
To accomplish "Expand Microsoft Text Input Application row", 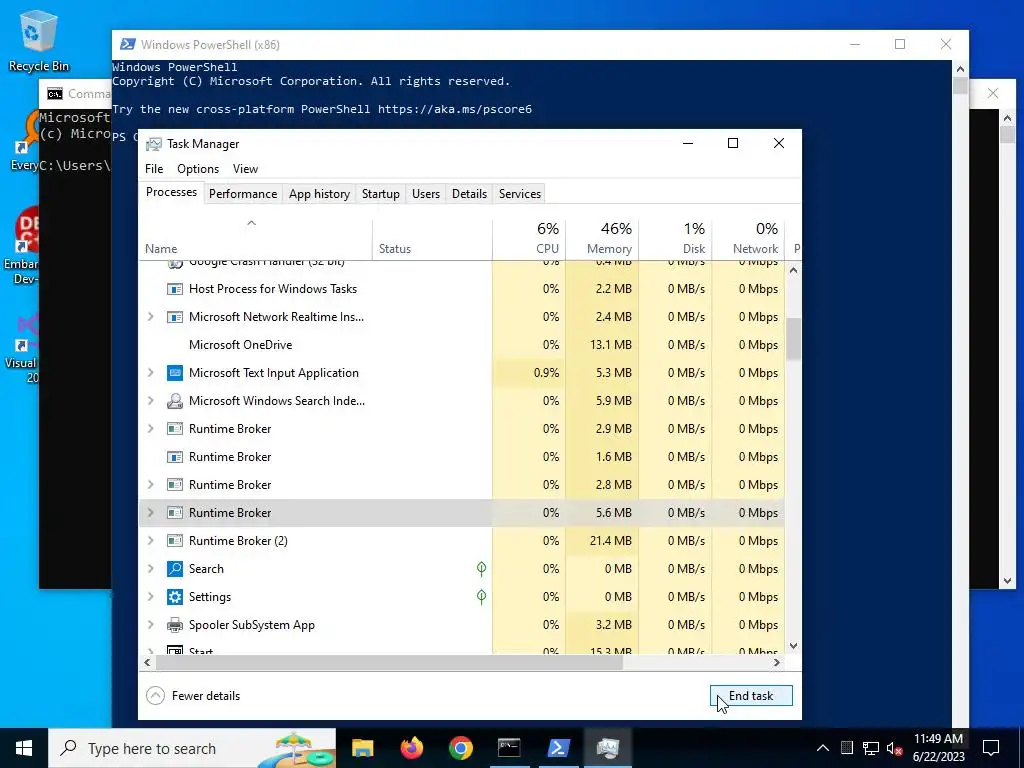I will (x=151, y=373).
